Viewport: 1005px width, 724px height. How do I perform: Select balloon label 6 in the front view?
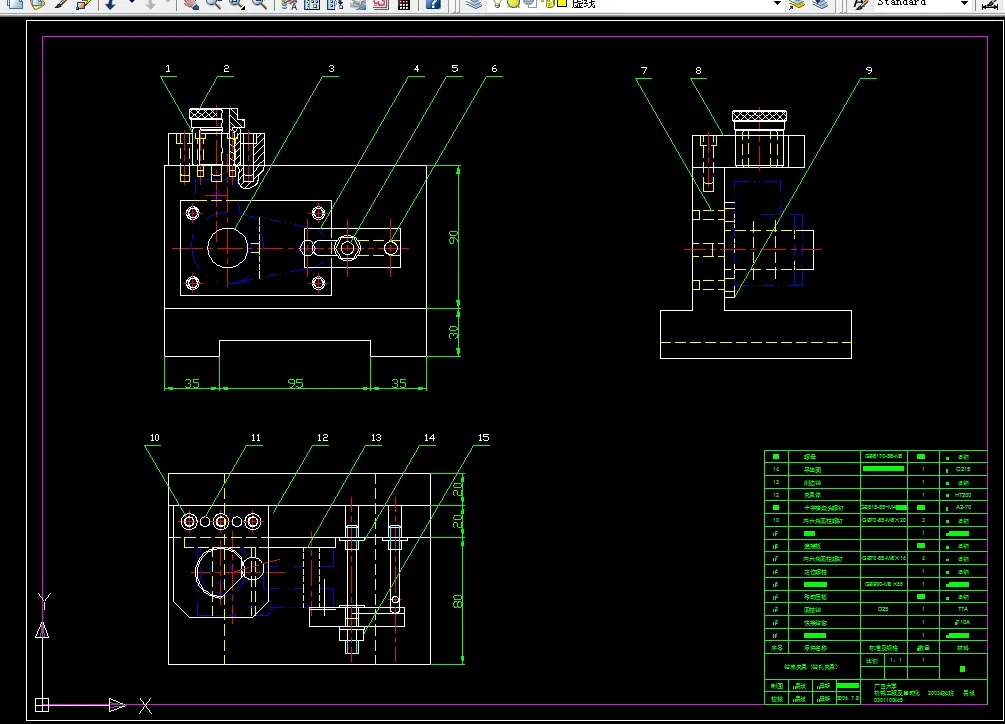pos(494,69)
